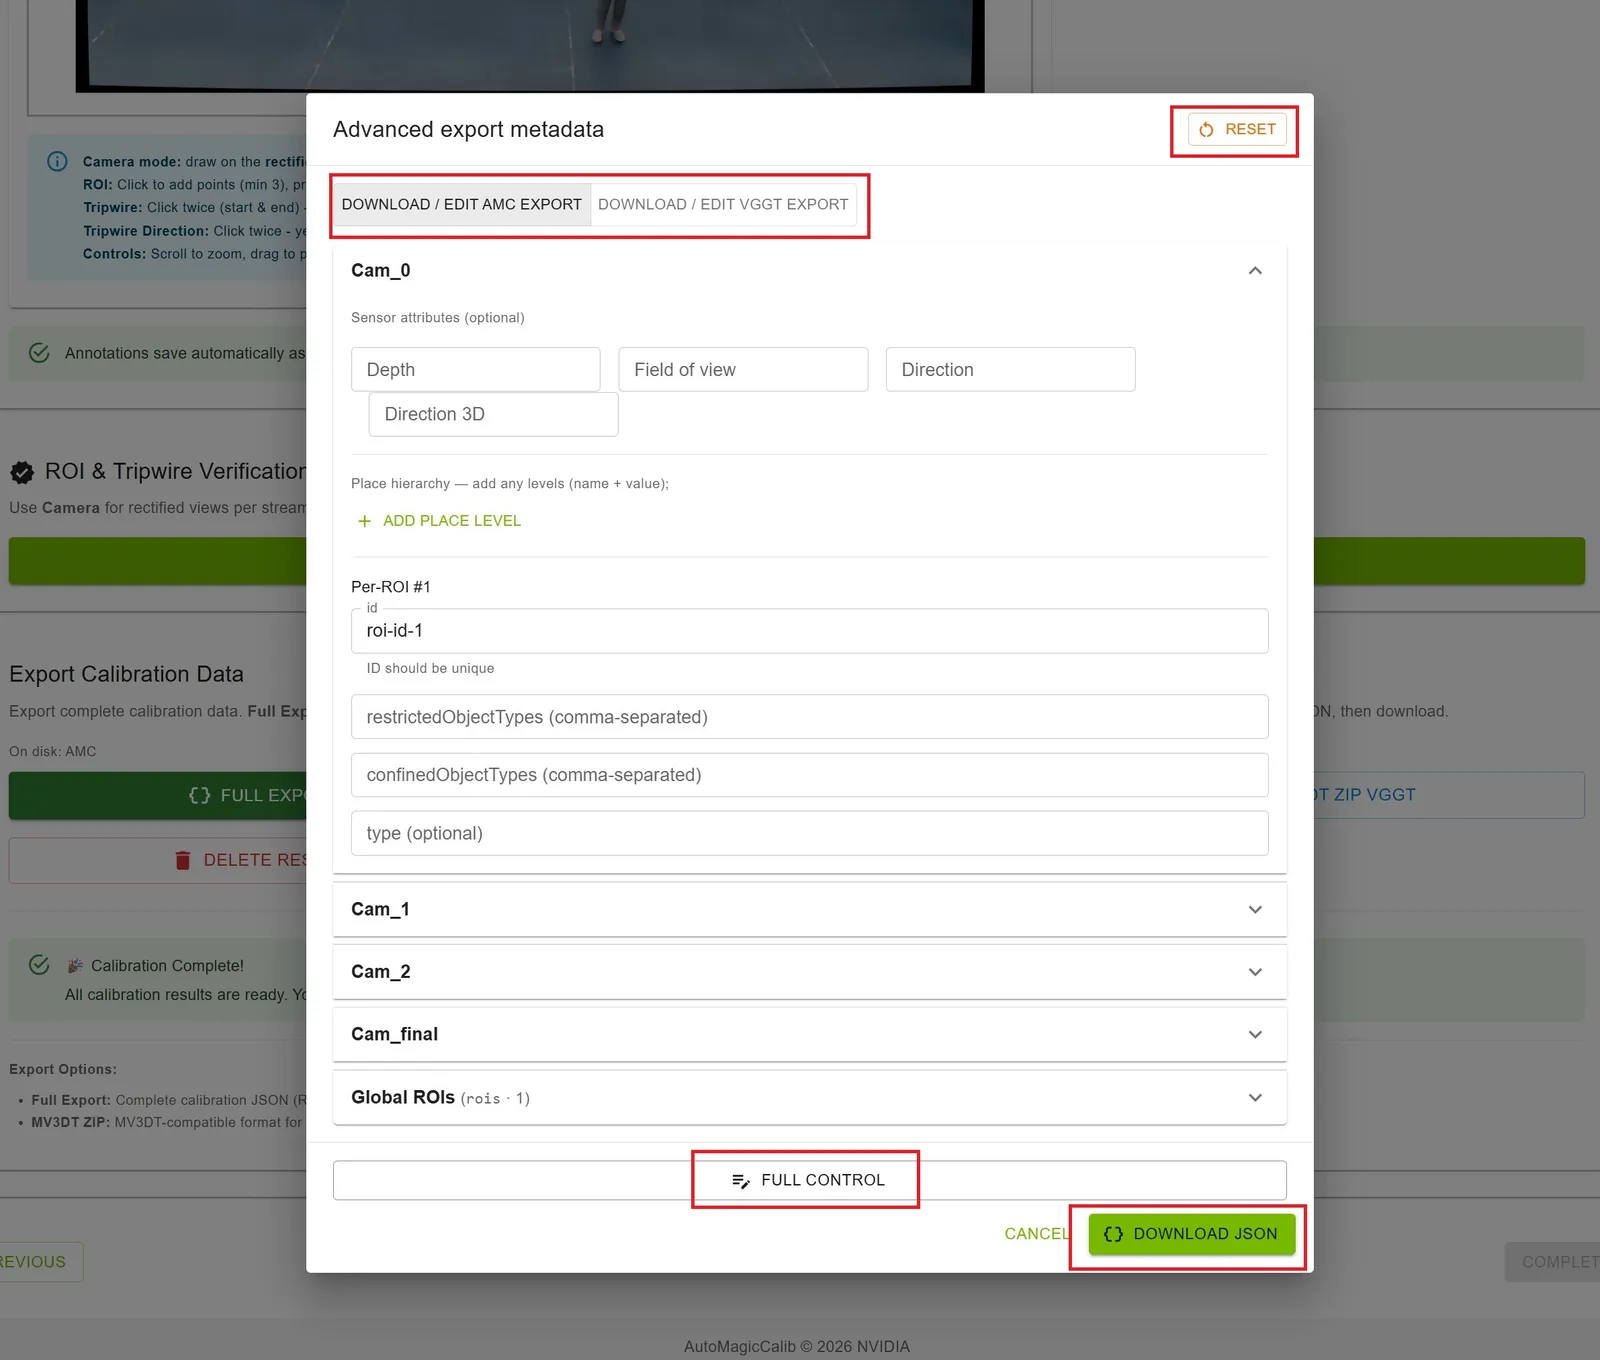Expand the Cam_2 section
1600x1360 pixels.
click(809, 972)
